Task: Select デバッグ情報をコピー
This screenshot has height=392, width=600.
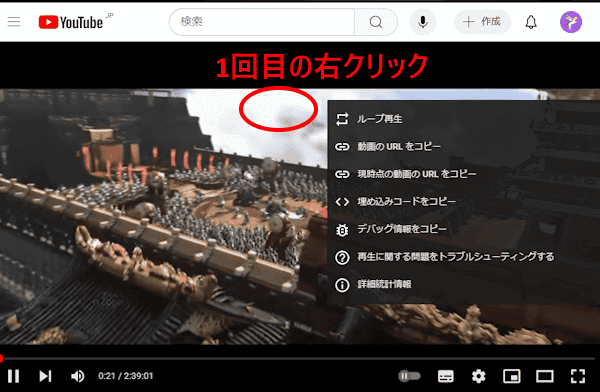Action: tap(463, 229)
